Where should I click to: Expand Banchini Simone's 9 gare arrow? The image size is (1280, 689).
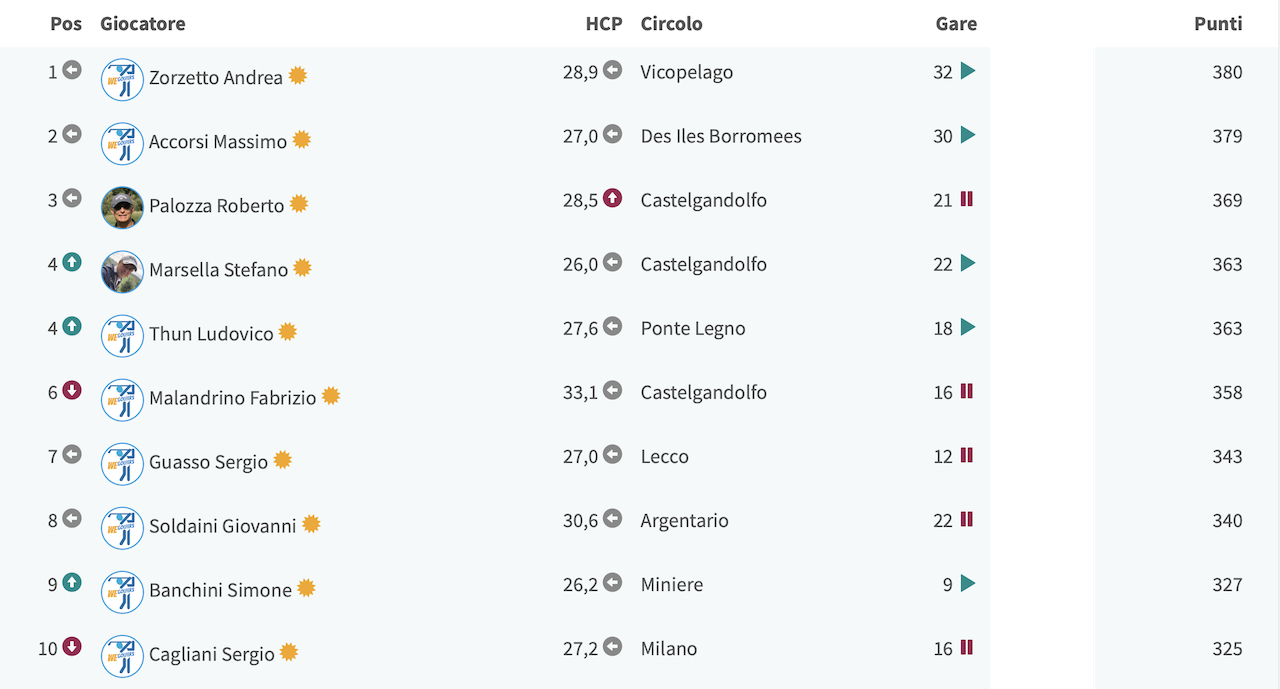967,583
